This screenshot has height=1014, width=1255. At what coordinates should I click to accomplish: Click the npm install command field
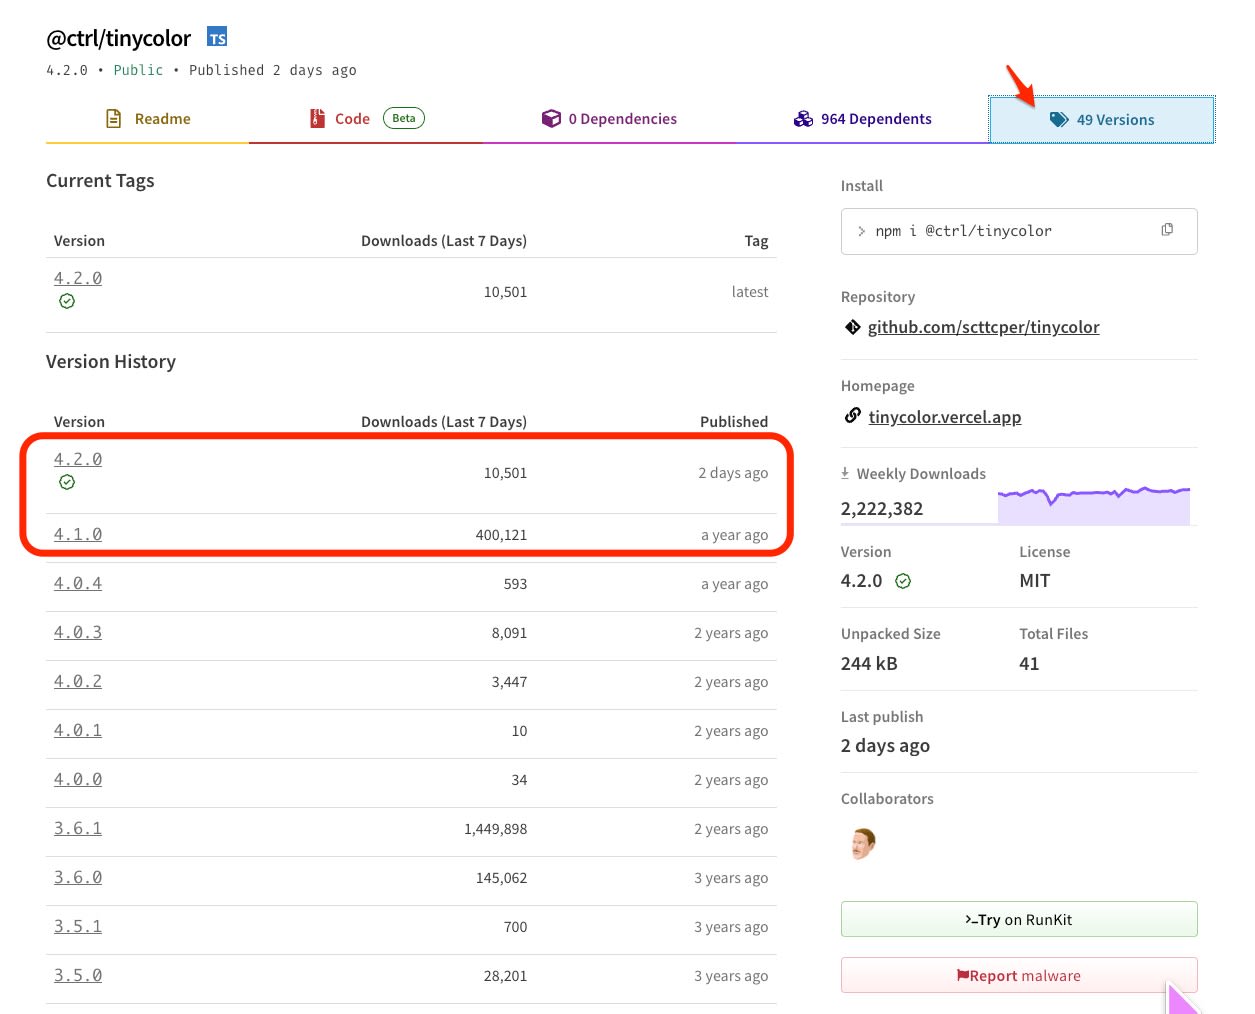click(1019, 231)
